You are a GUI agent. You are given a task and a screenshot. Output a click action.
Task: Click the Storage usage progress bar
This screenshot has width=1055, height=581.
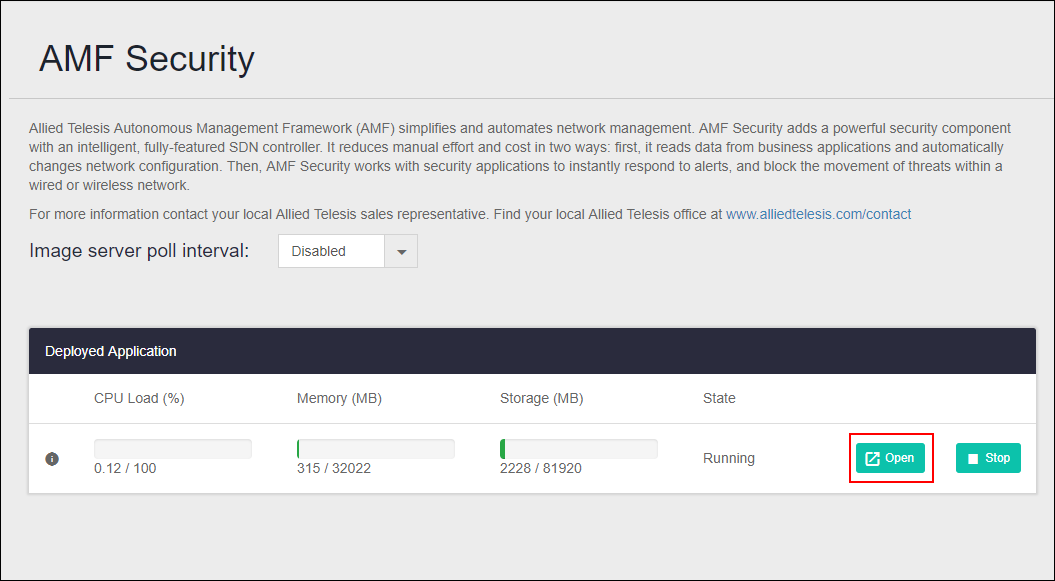[579, 449]
